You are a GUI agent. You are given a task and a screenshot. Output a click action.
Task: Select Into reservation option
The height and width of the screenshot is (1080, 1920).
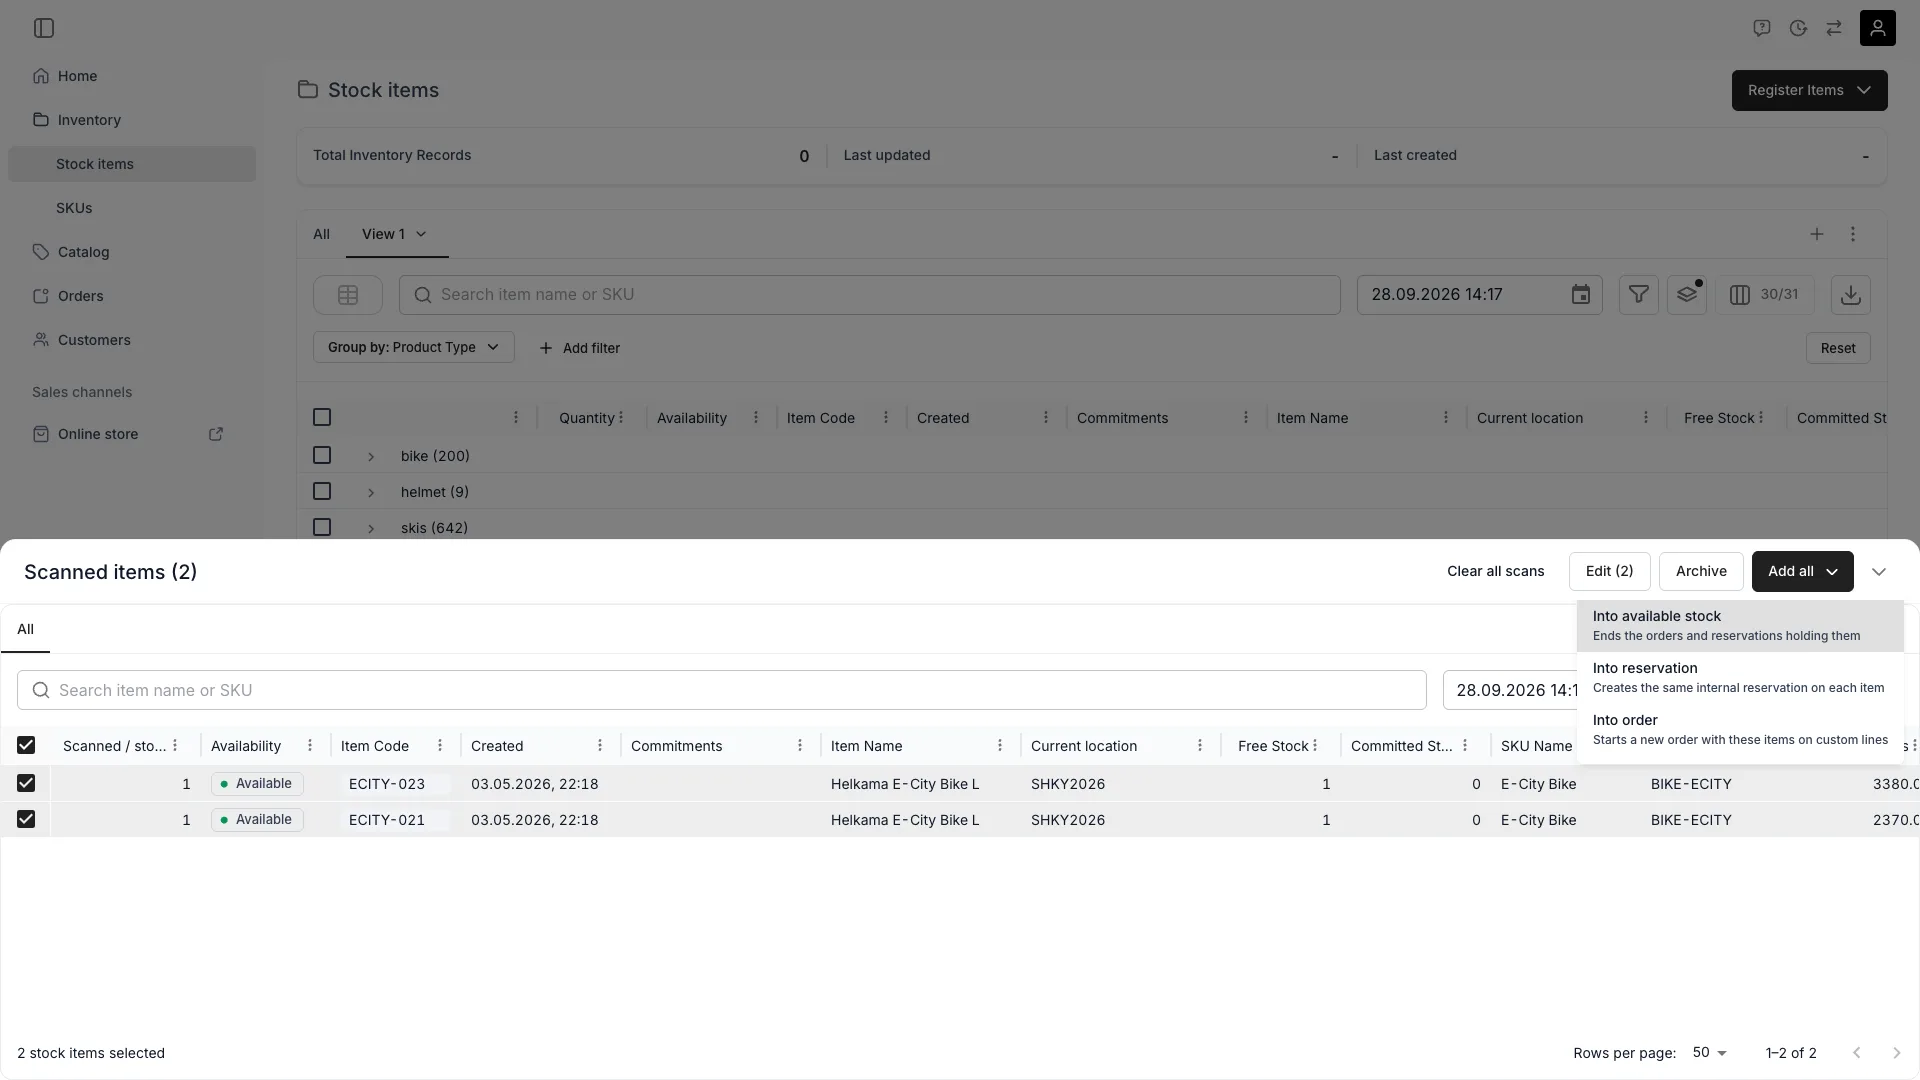coord(1740,678)
